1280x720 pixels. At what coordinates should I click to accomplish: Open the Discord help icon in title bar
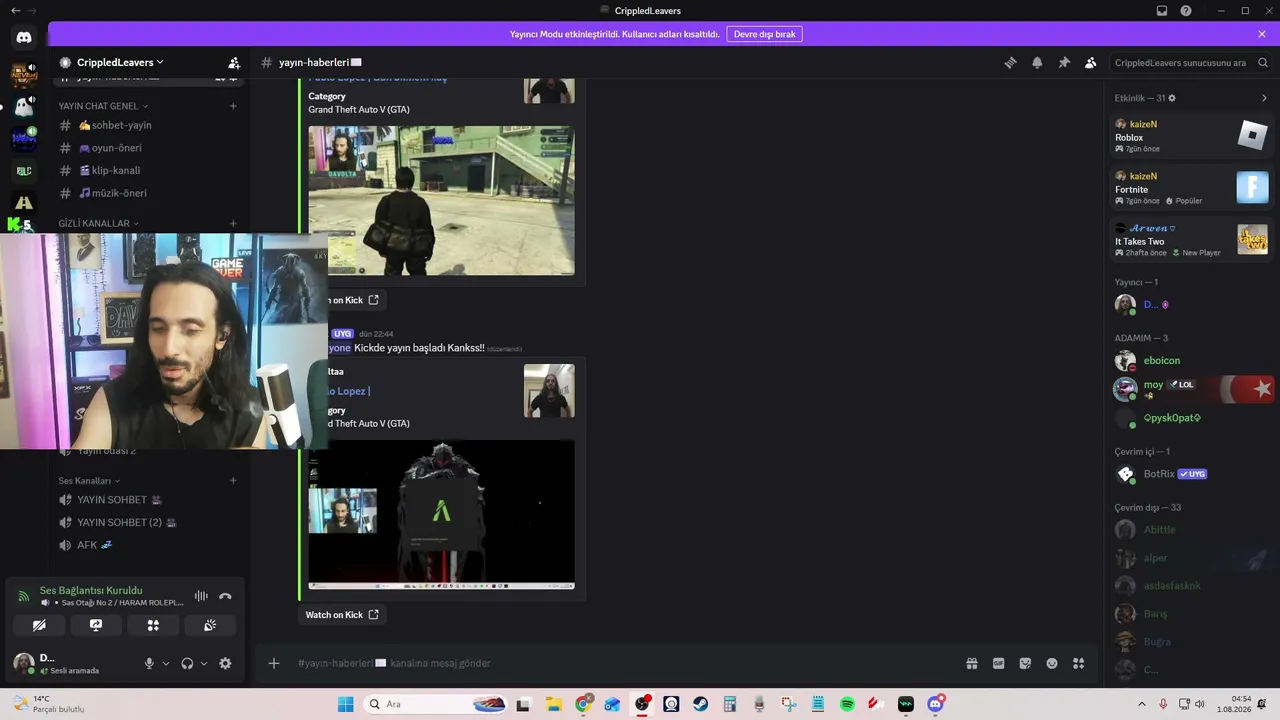[x=1186, y=11]
